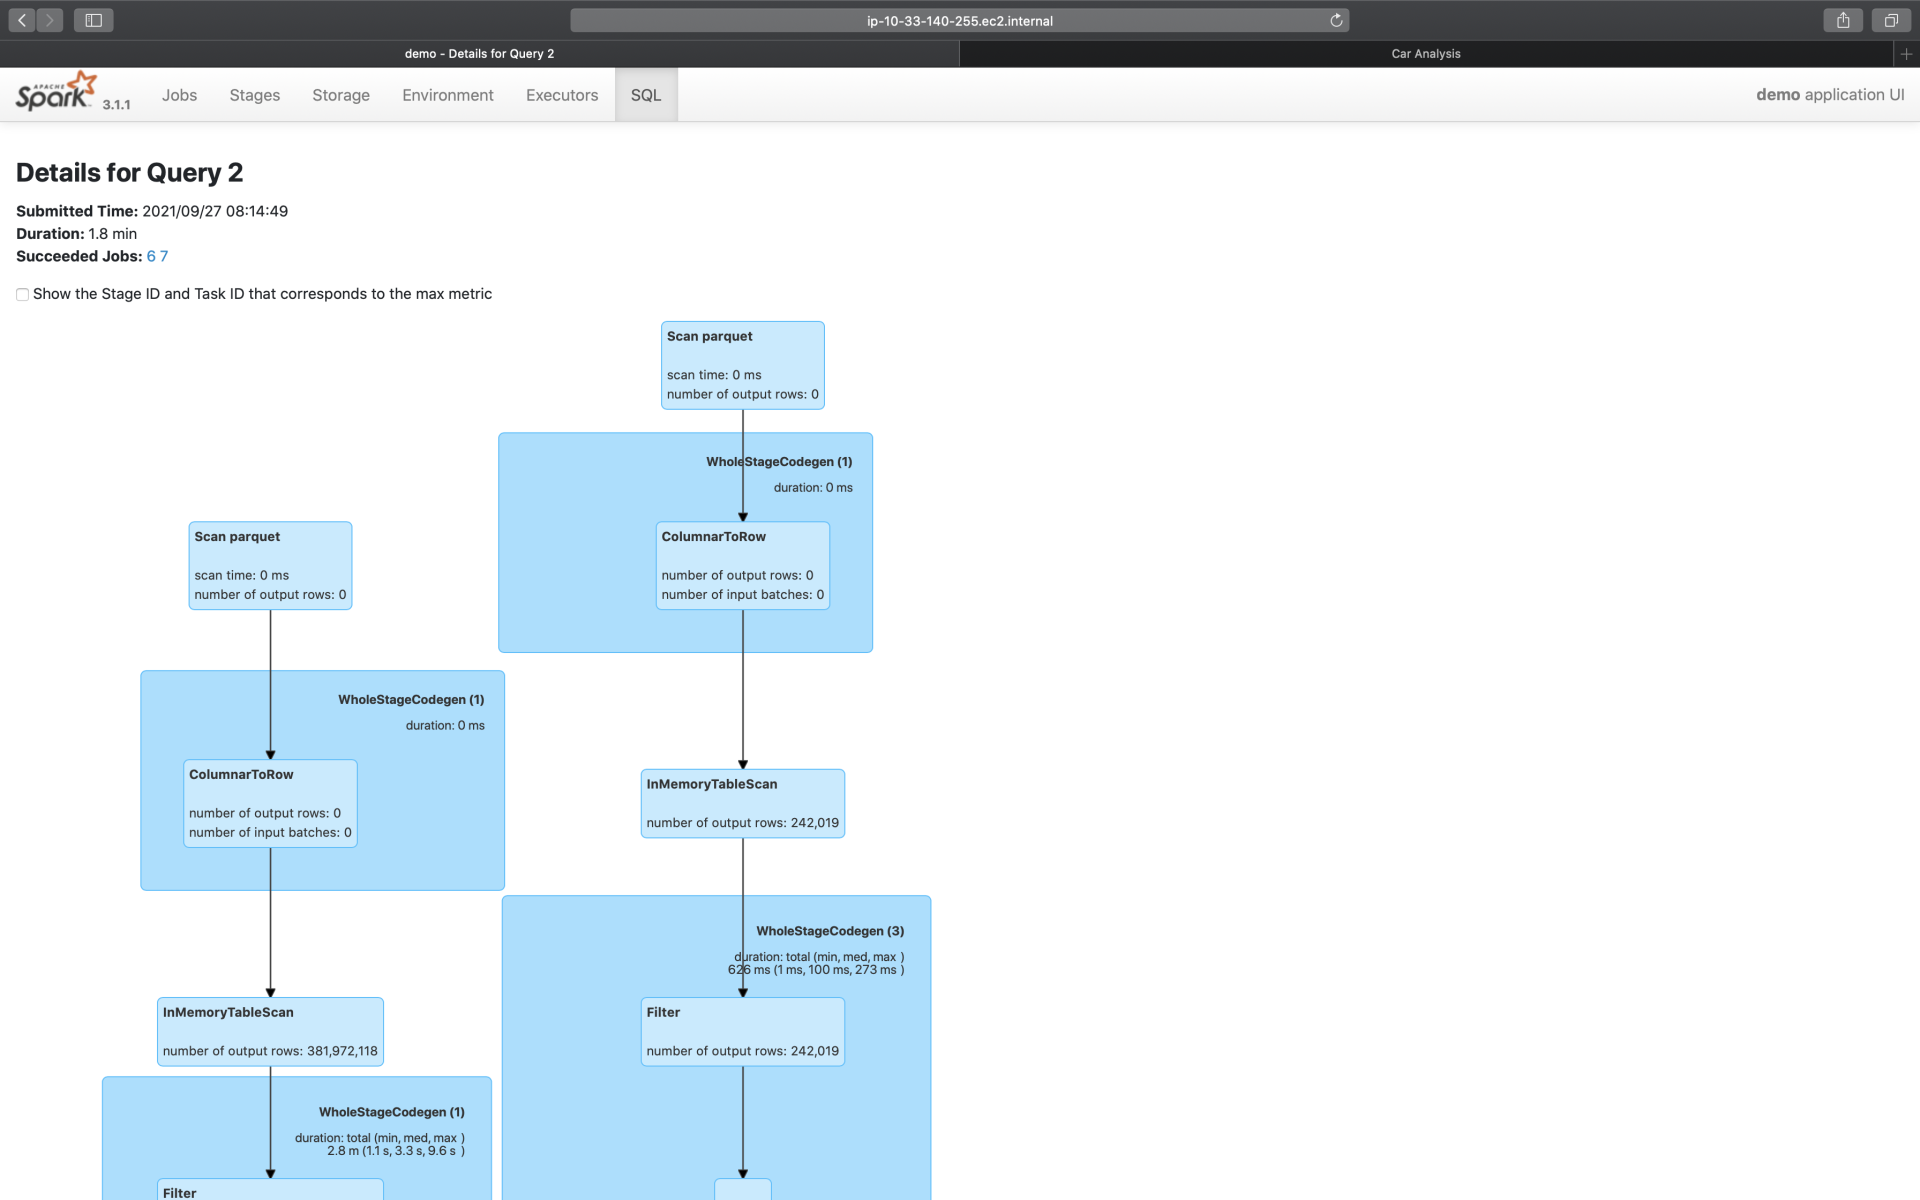Viewport: 1920px width, 1200px height.
Task: Switch to the Stages tab
Action: click(x=254, y=95)
